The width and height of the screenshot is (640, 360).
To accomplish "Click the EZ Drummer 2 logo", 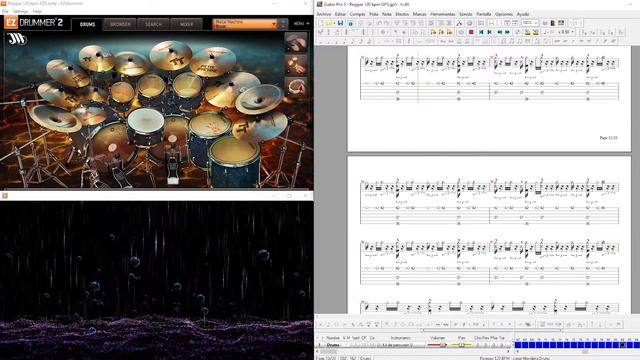I will [x=34, y=23].
